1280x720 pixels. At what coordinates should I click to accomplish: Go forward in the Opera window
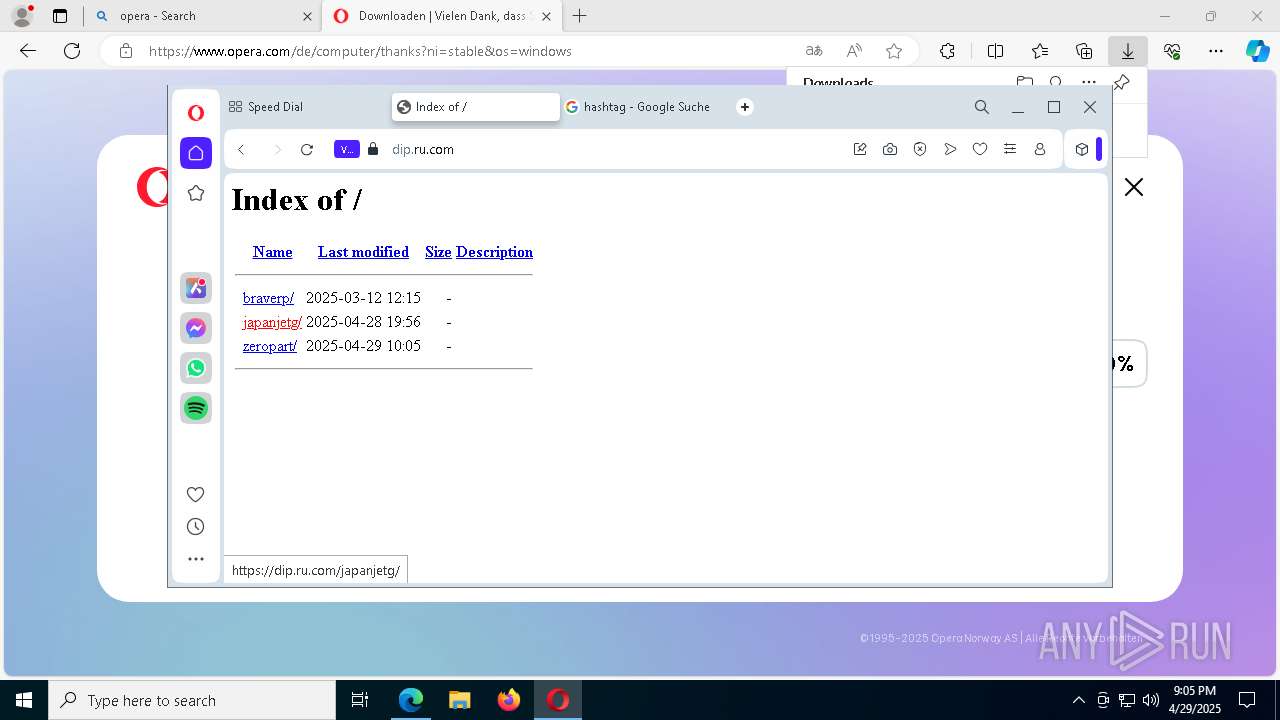(x=277, y=149)
